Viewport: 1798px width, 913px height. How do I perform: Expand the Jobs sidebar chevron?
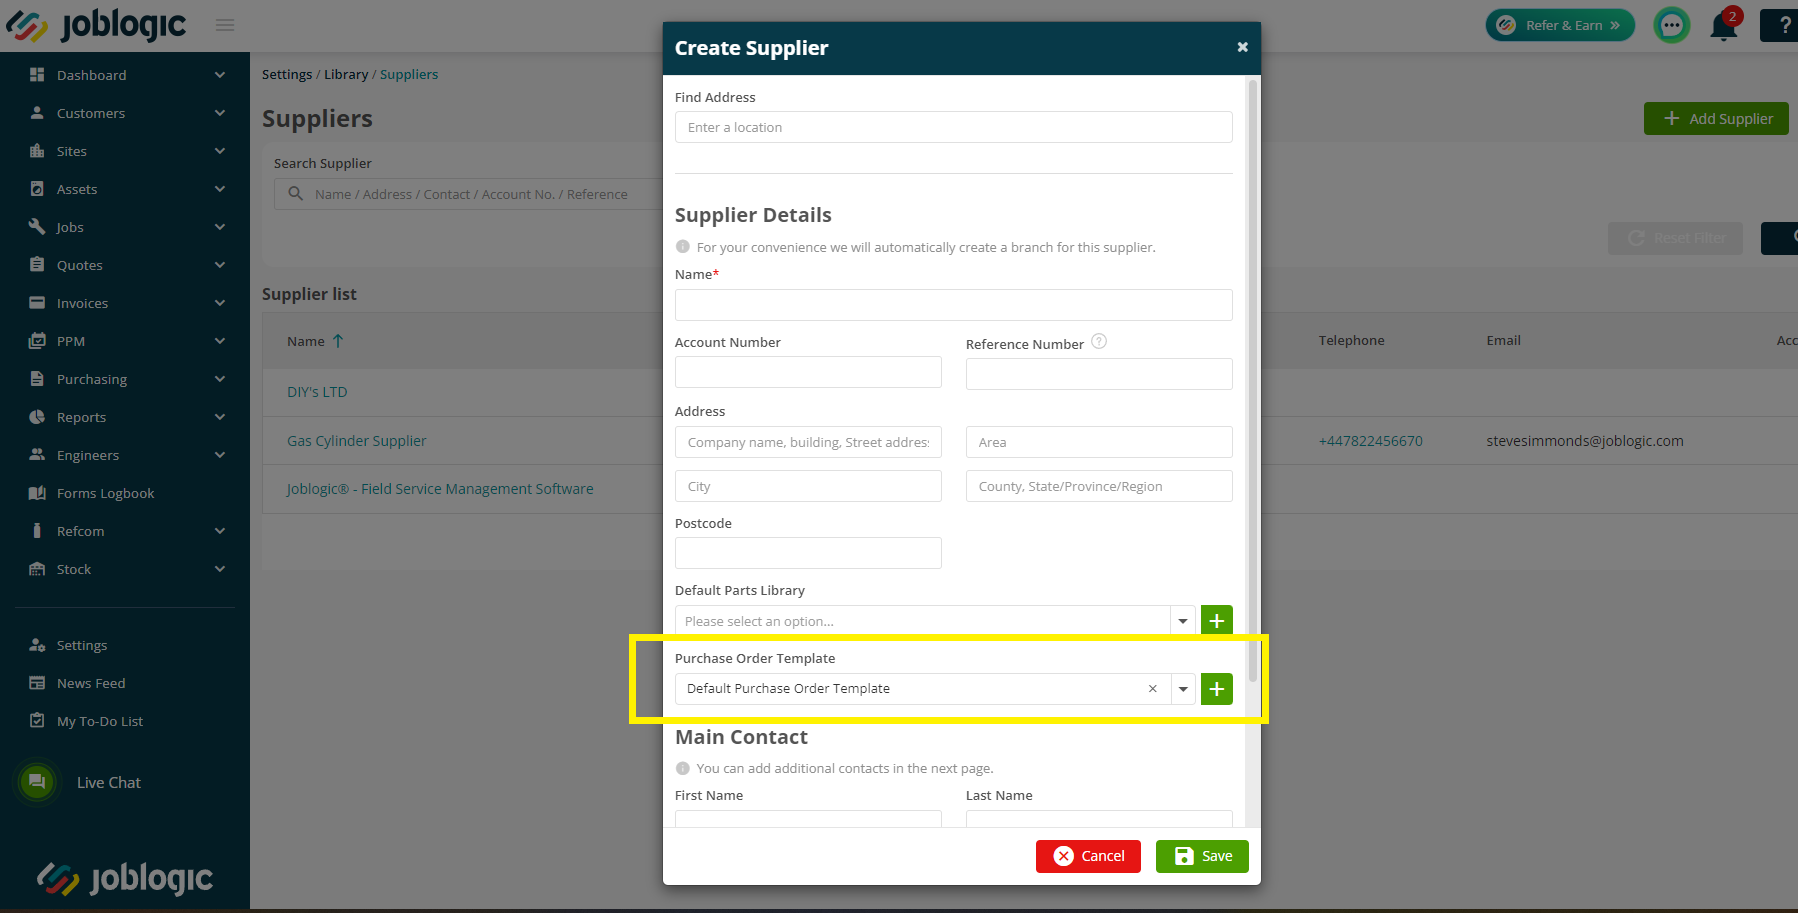[x=220, y=227]
